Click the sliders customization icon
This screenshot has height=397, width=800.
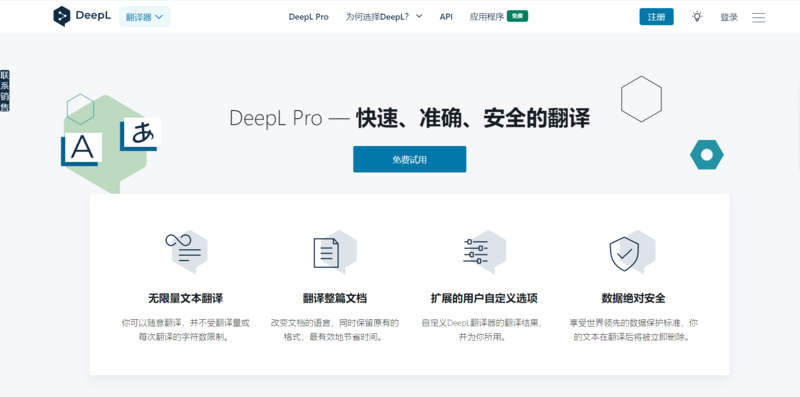click(x=484, y=252)
